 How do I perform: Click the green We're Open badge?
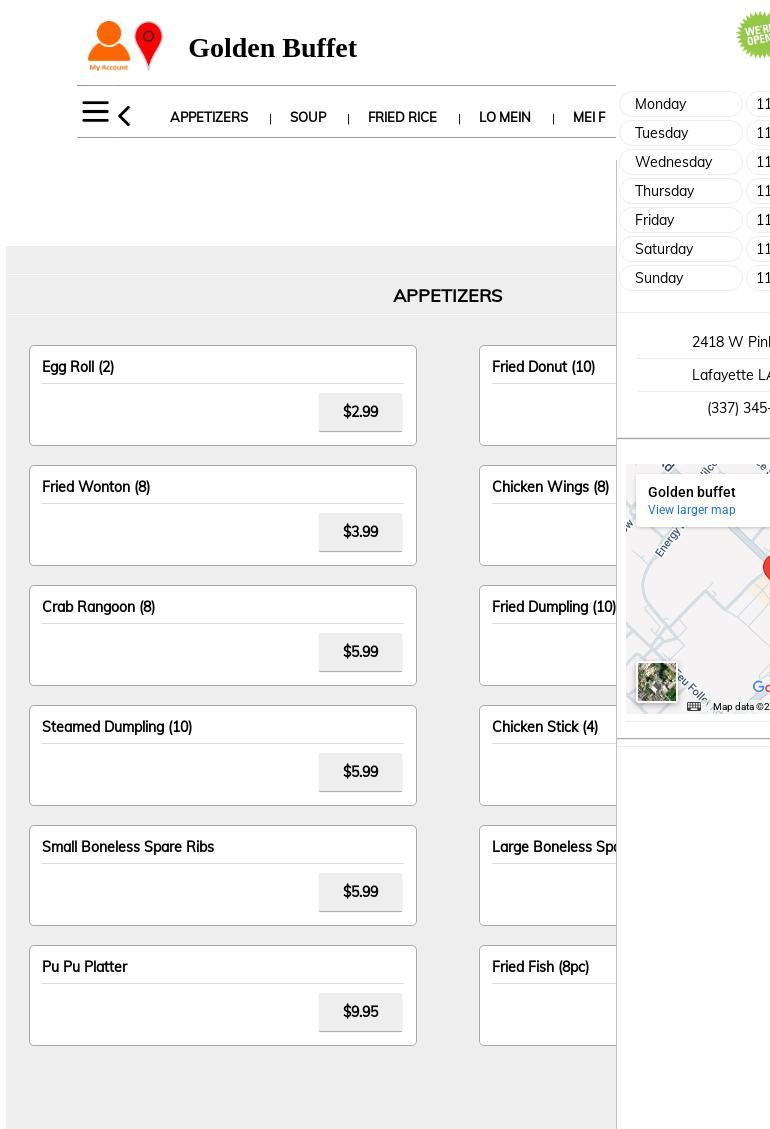754,35
